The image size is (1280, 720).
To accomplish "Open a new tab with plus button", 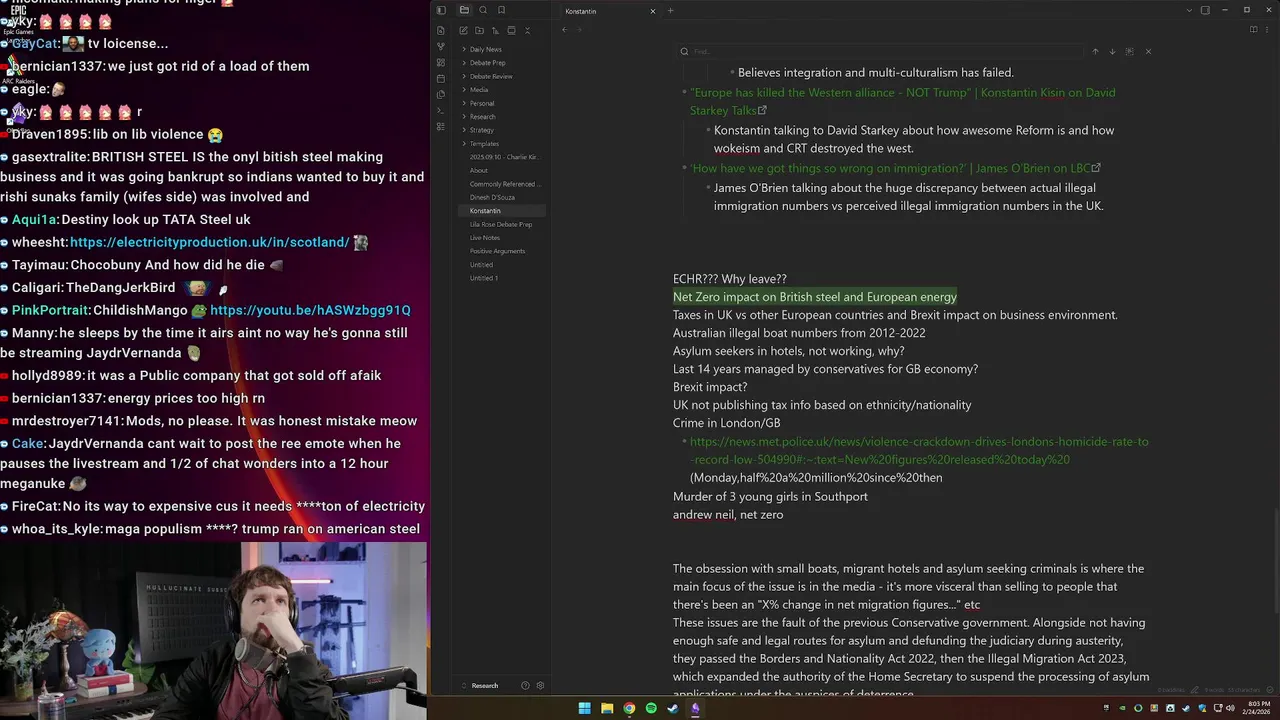I will point(670,11).
